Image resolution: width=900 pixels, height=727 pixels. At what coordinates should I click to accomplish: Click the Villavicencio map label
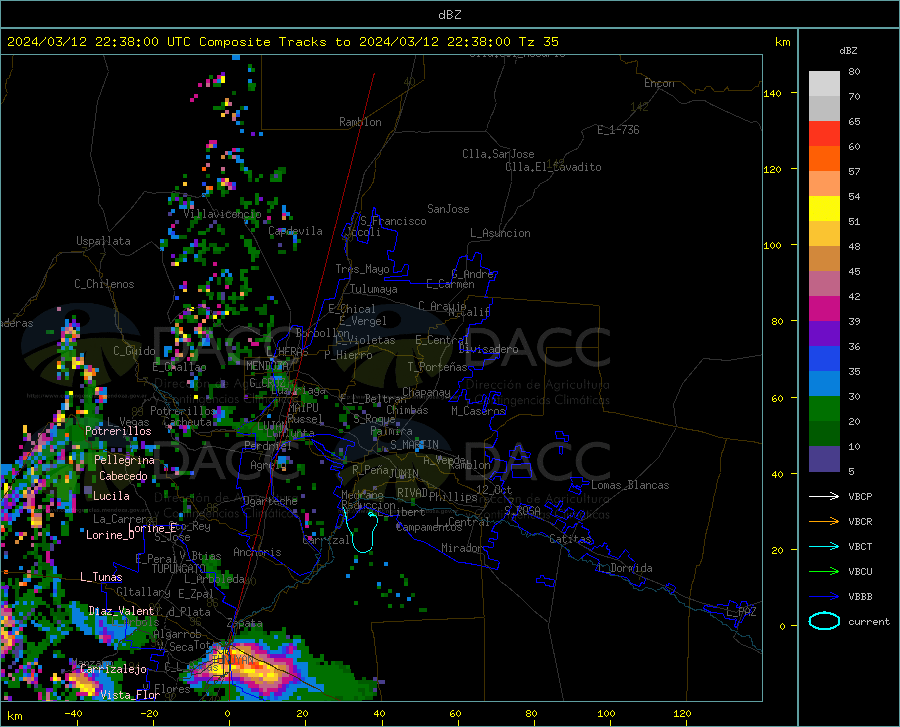point(222,214)
